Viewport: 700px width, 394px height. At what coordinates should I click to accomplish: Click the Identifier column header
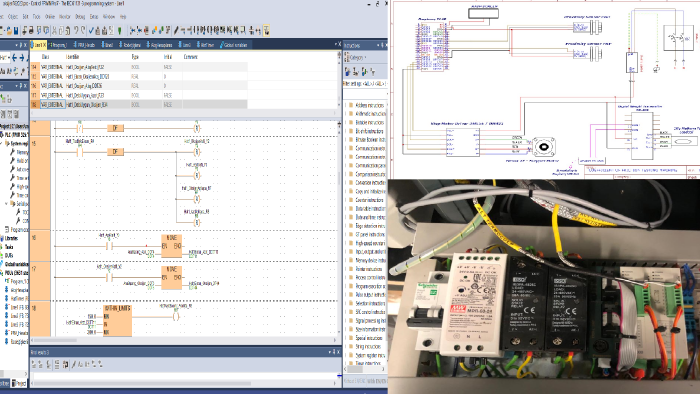point(73,57)
